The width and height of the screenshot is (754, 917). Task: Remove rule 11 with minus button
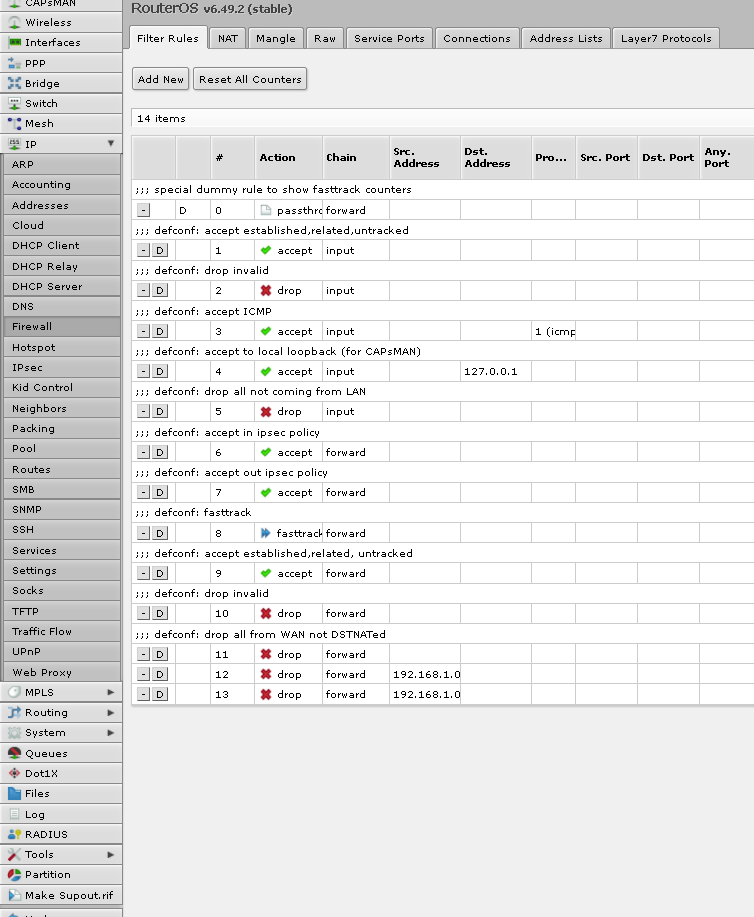click(143, 654)
